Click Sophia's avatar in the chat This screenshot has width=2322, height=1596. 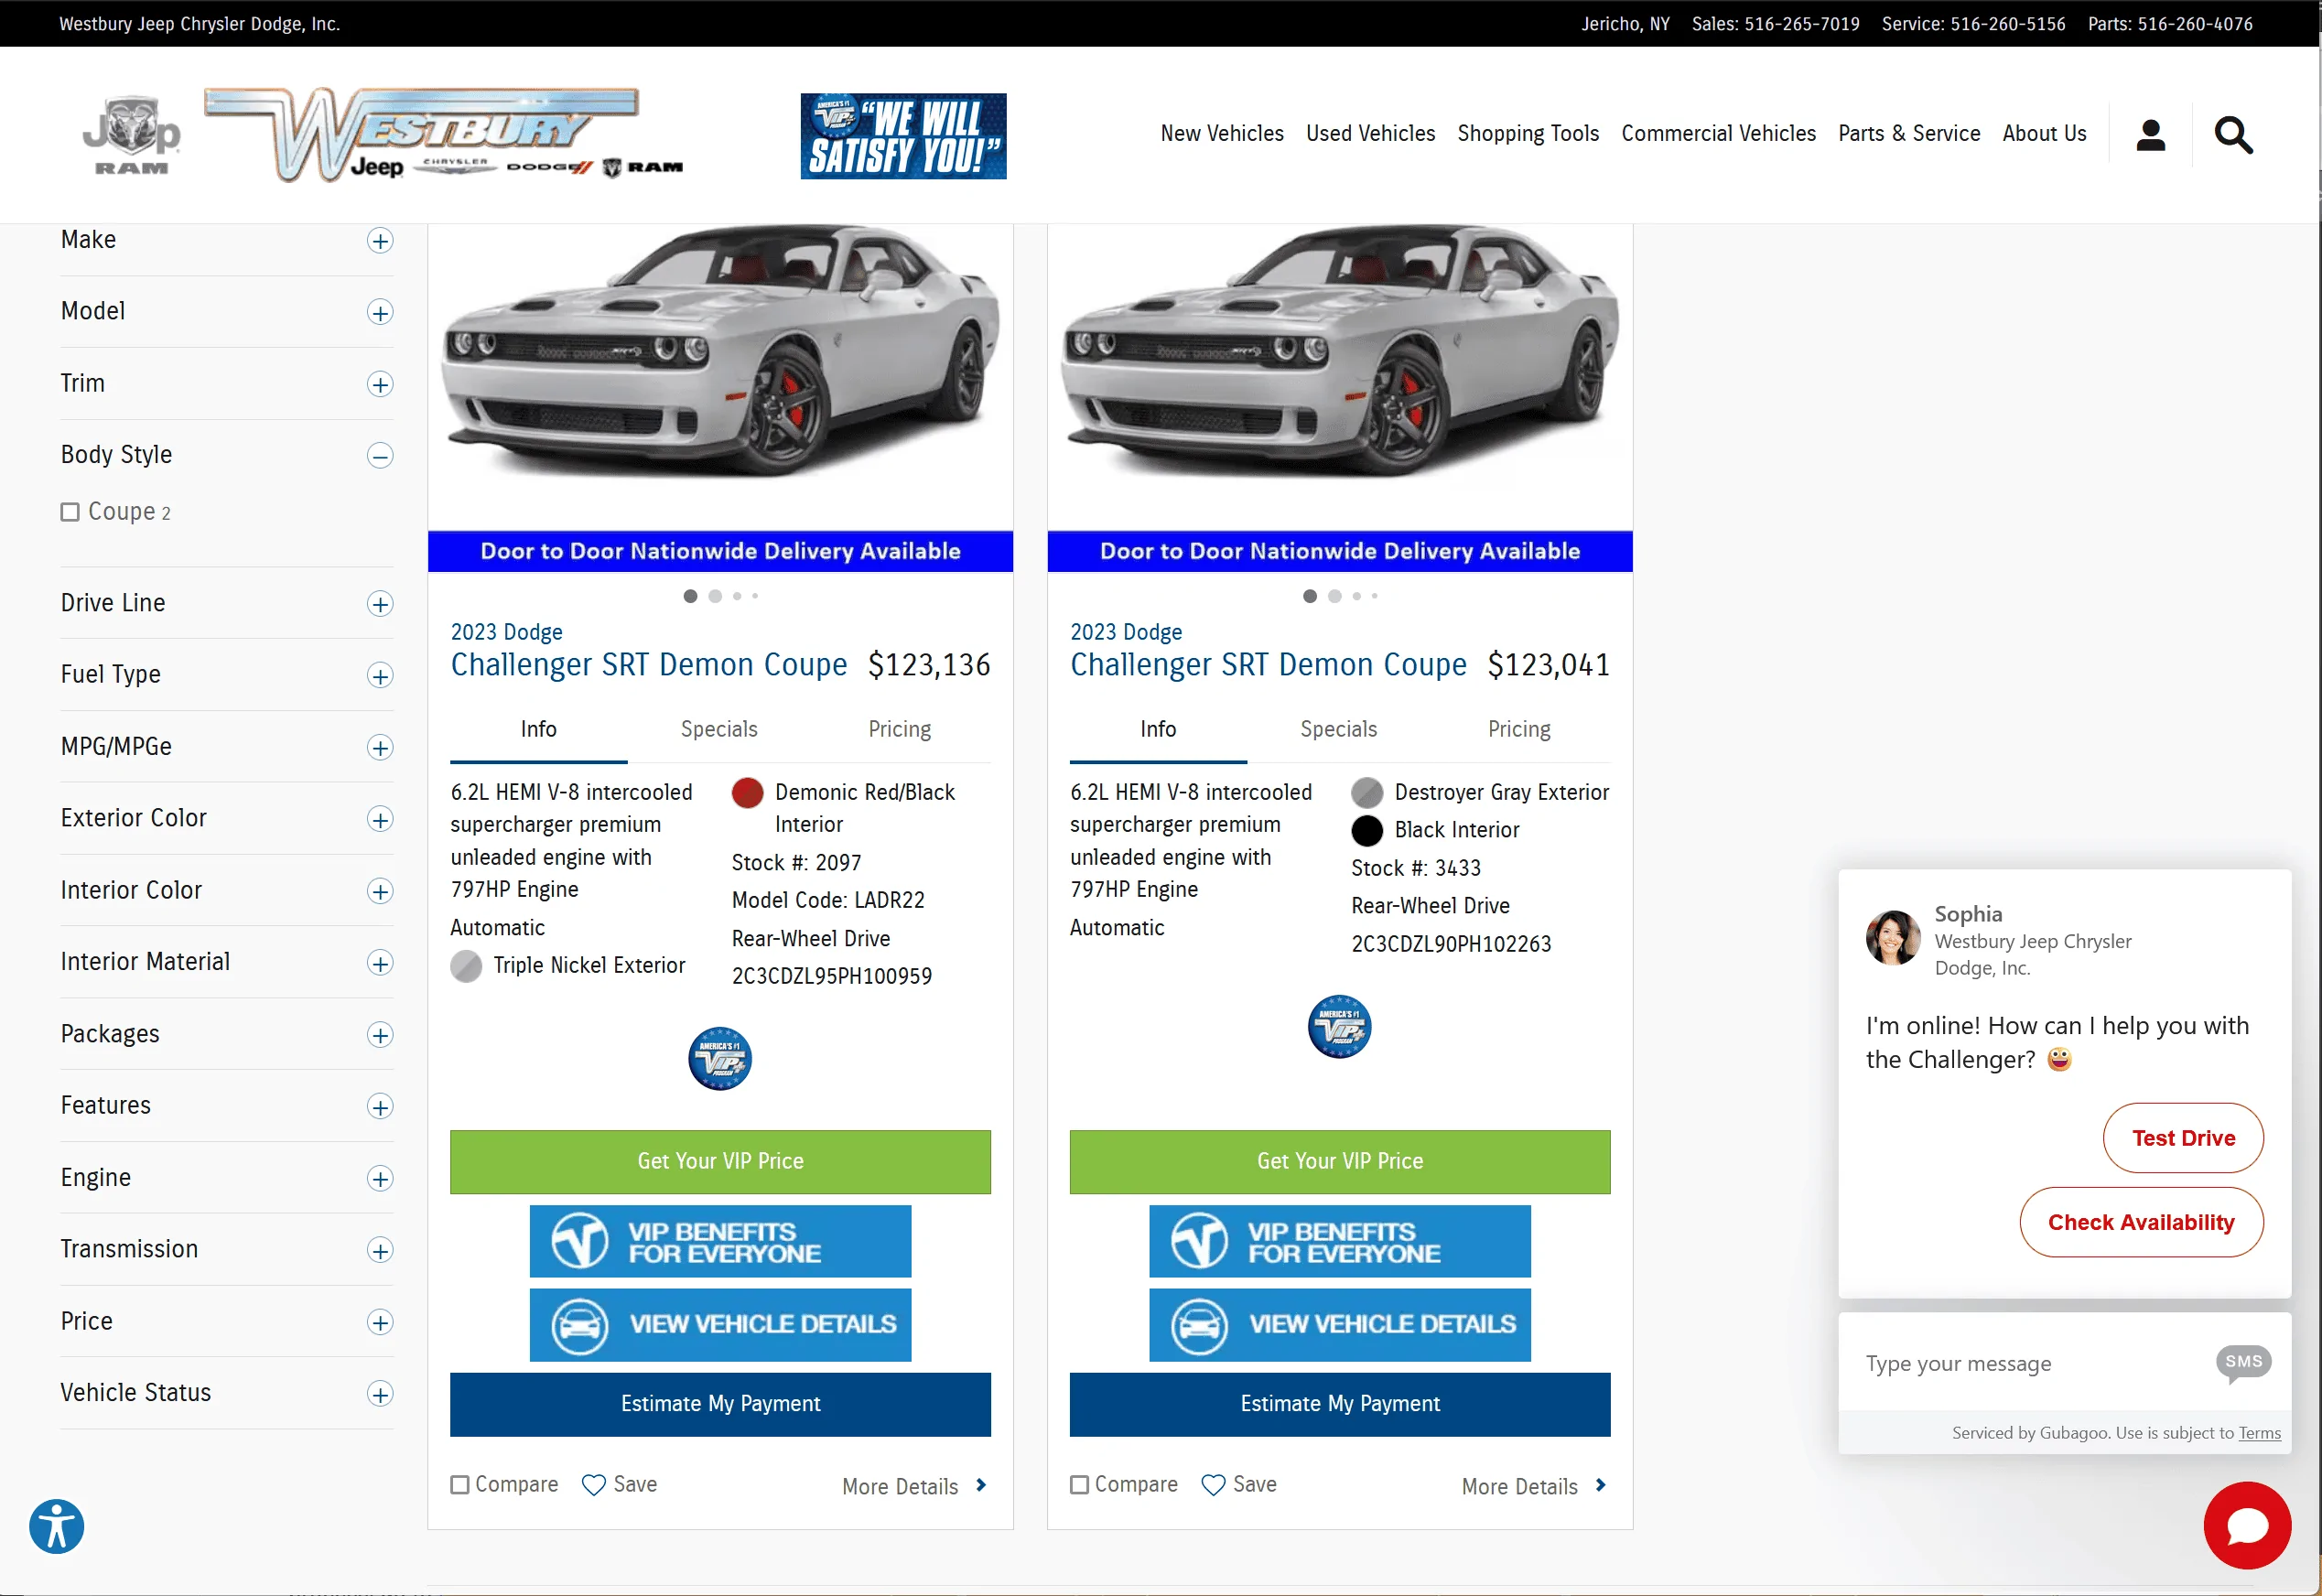pos(1893,937)
